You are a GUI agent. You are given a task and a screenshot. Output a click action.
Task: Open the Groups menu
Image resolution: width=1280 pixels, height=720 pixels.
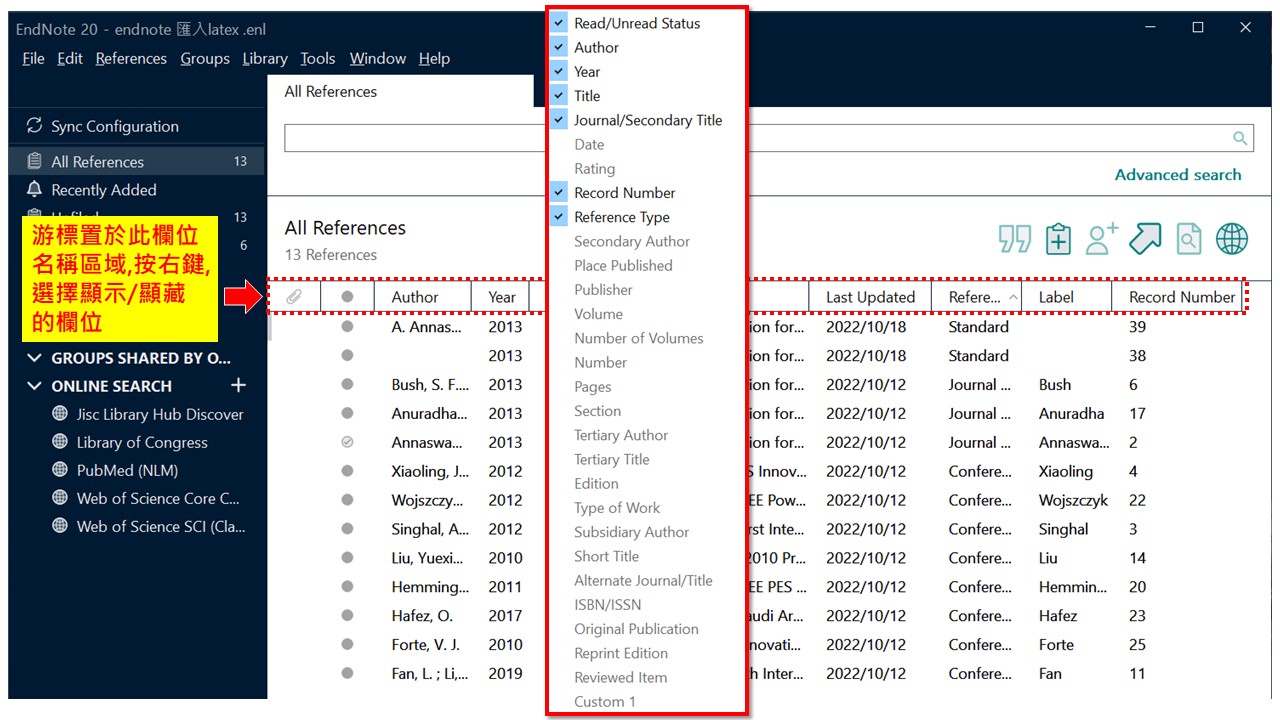click(x=205, y=58)
